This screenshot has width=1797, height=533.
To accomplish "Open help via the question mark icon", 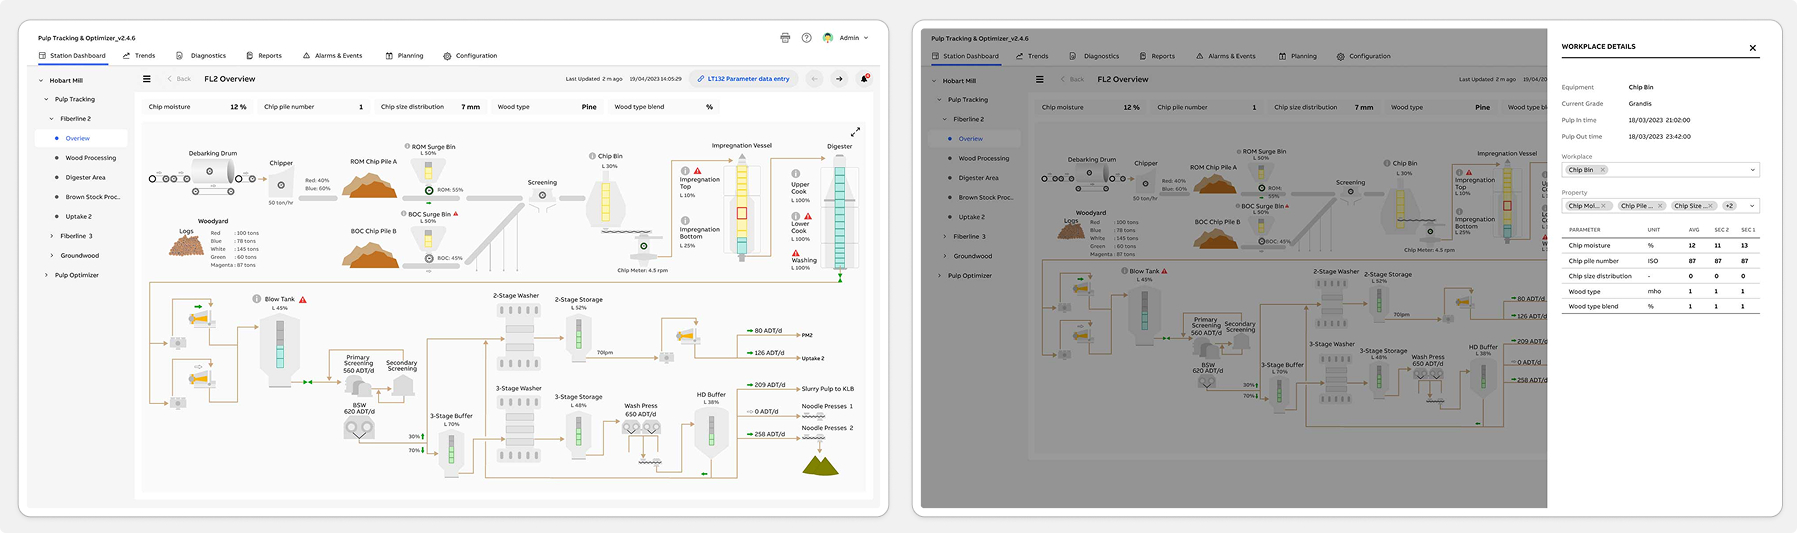I will [806, 38].
